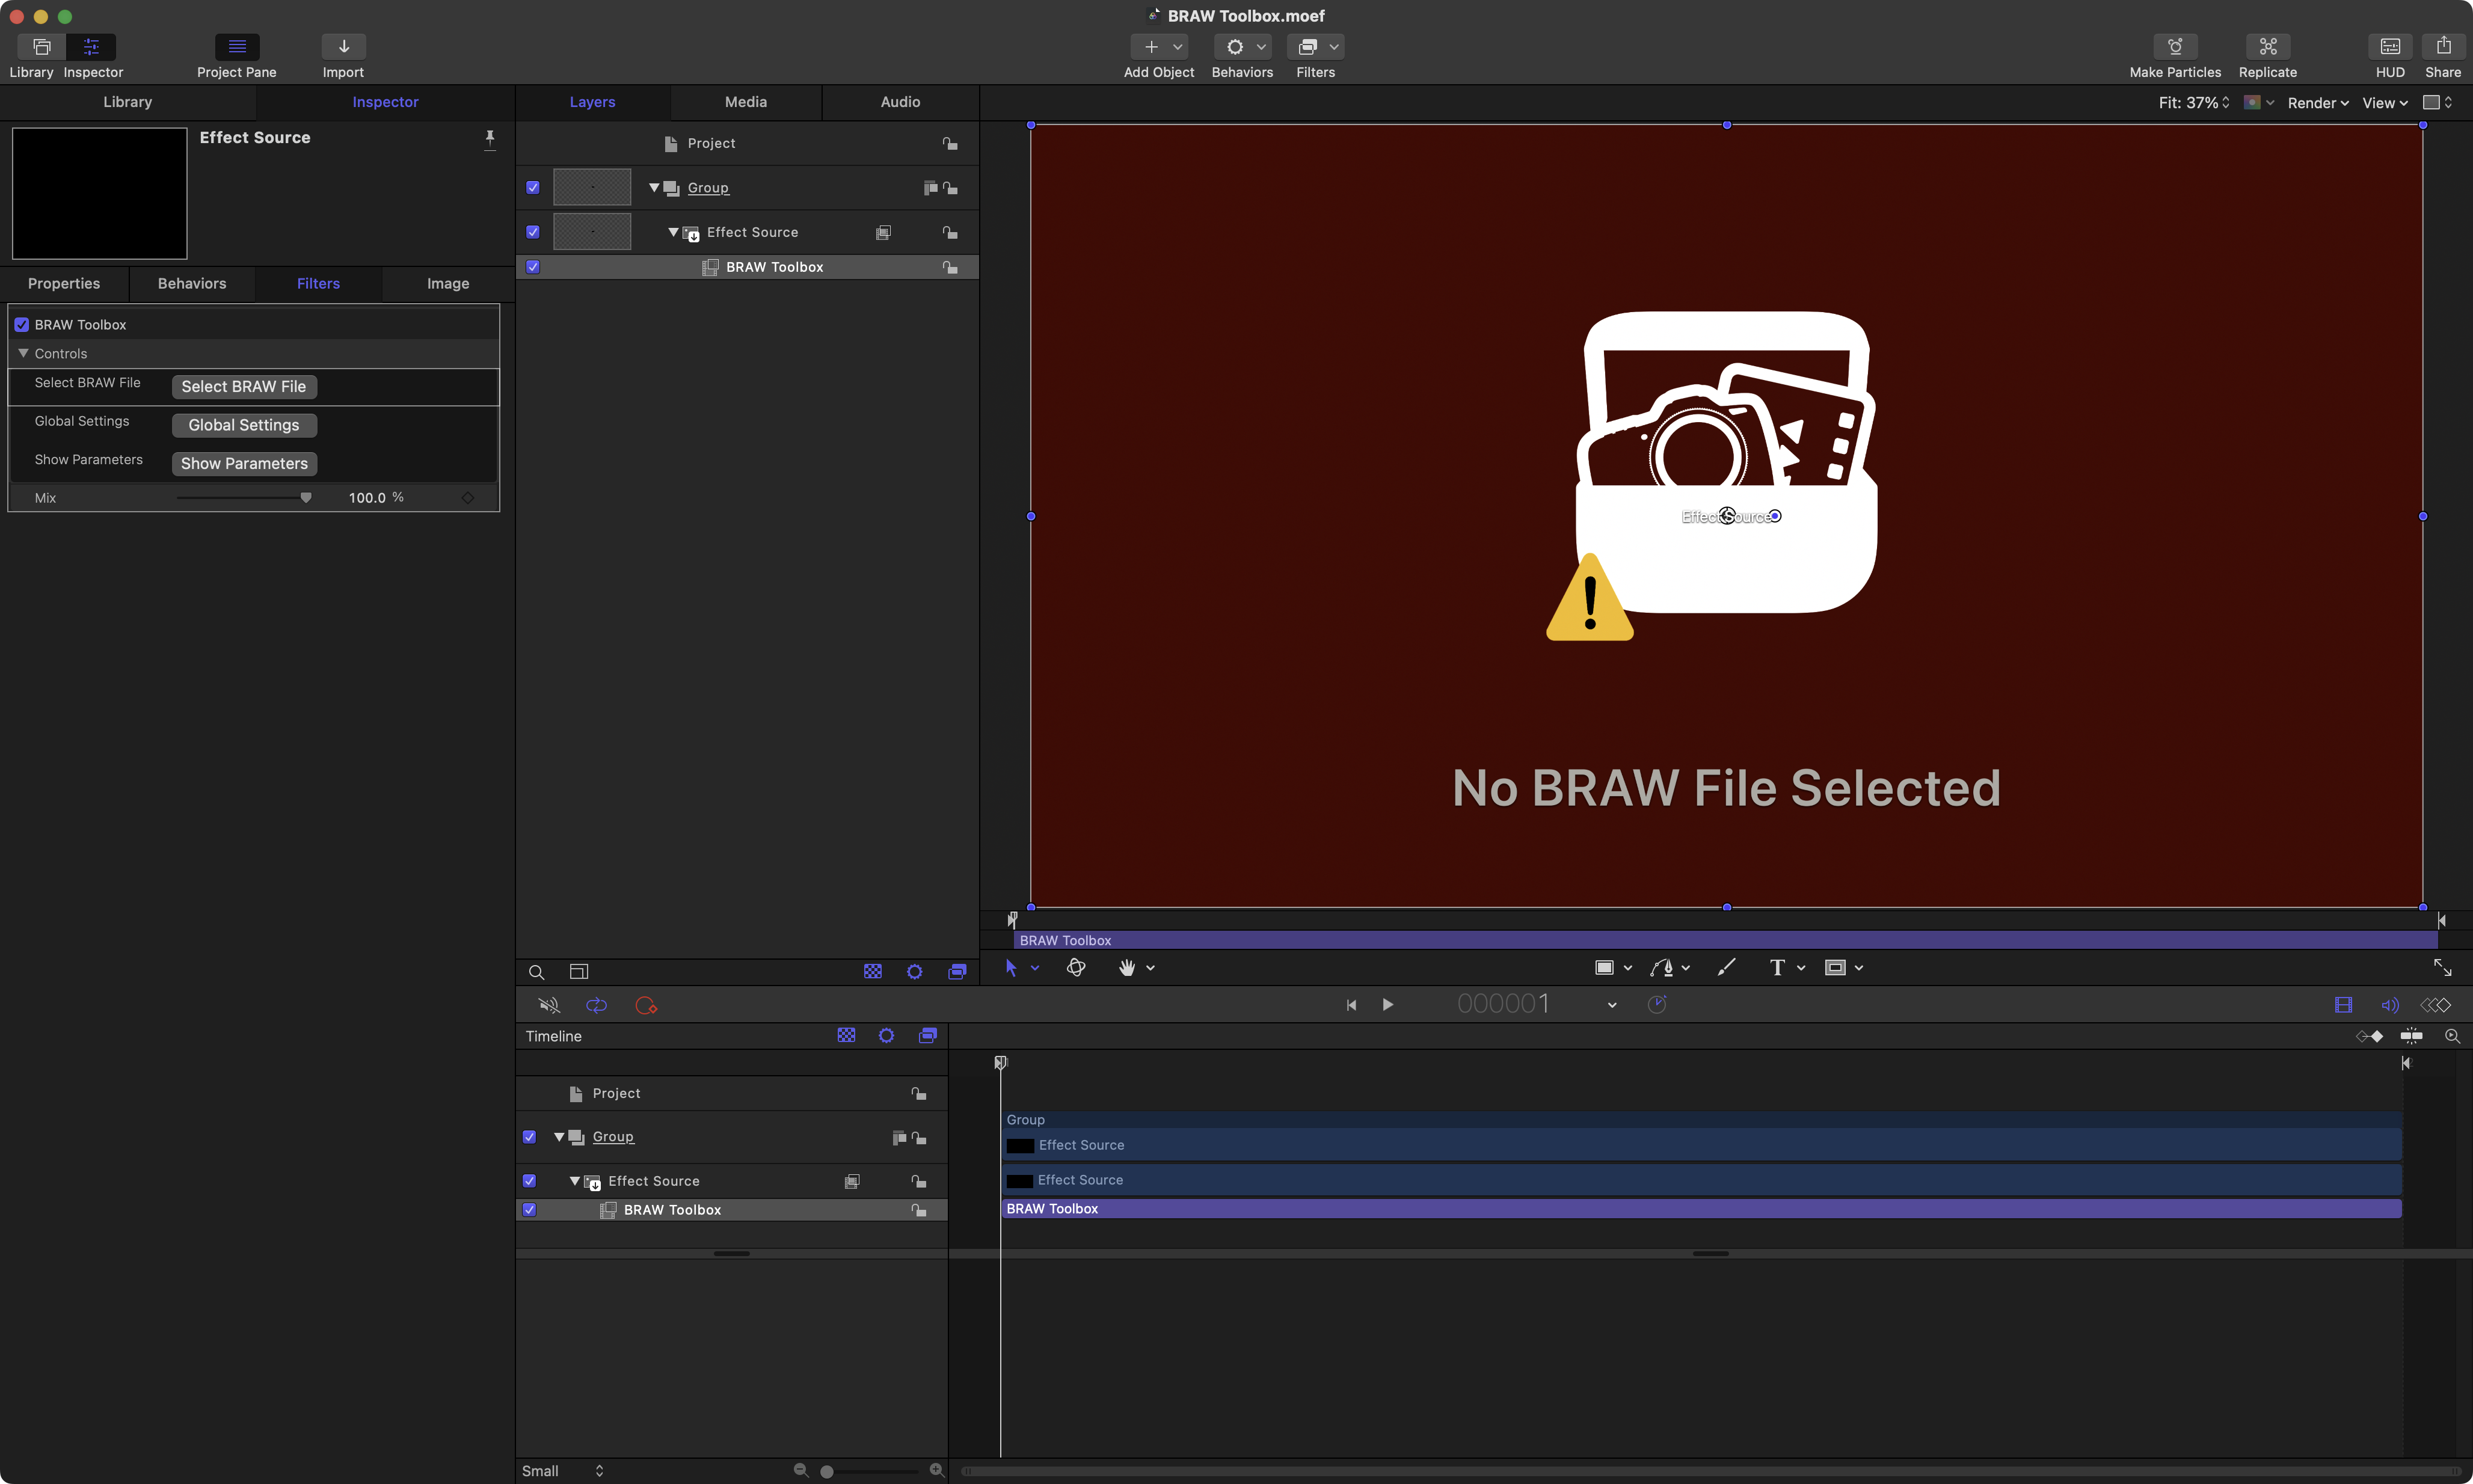The height and width of the screenshot is (1484, 2473).
Task: Click the Import arrow icon
Action: point(343,47)
